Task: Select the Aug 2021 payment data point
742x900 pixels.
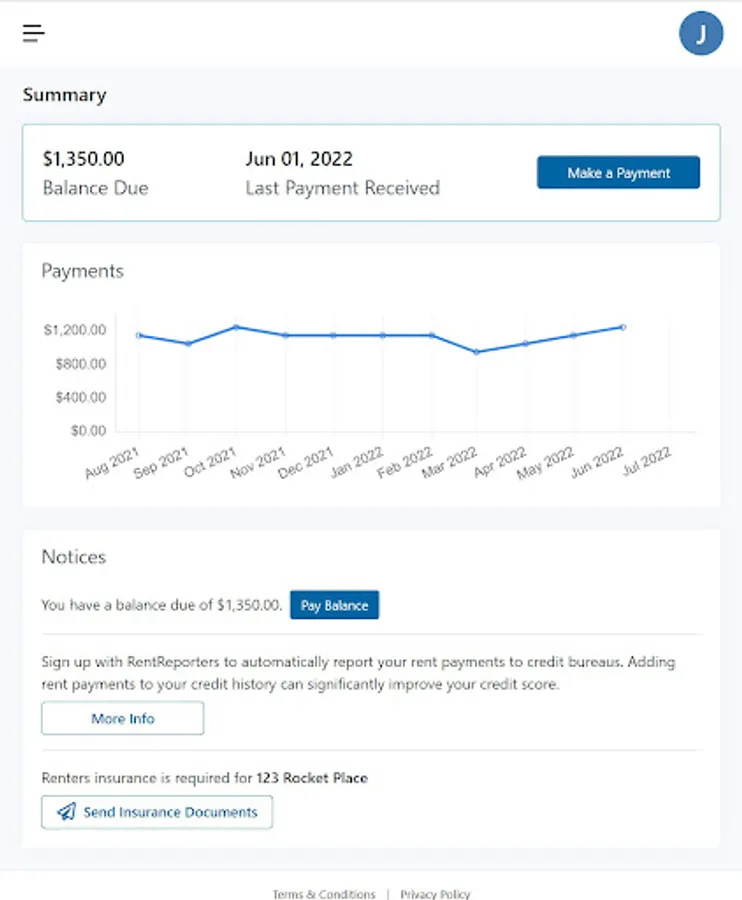Action: coord(139,335)
